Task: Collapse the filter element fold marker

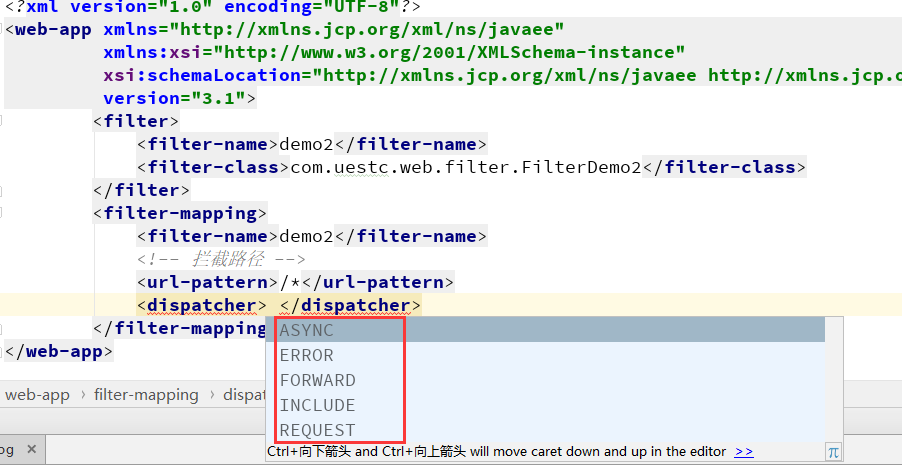Action: pos(2,120)
